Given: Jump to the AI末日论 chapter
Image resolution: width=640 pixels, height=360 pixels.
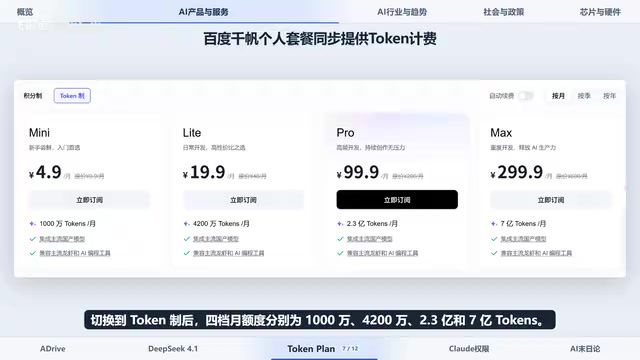Looking at the screenshot, I should (x=585, y=349).
